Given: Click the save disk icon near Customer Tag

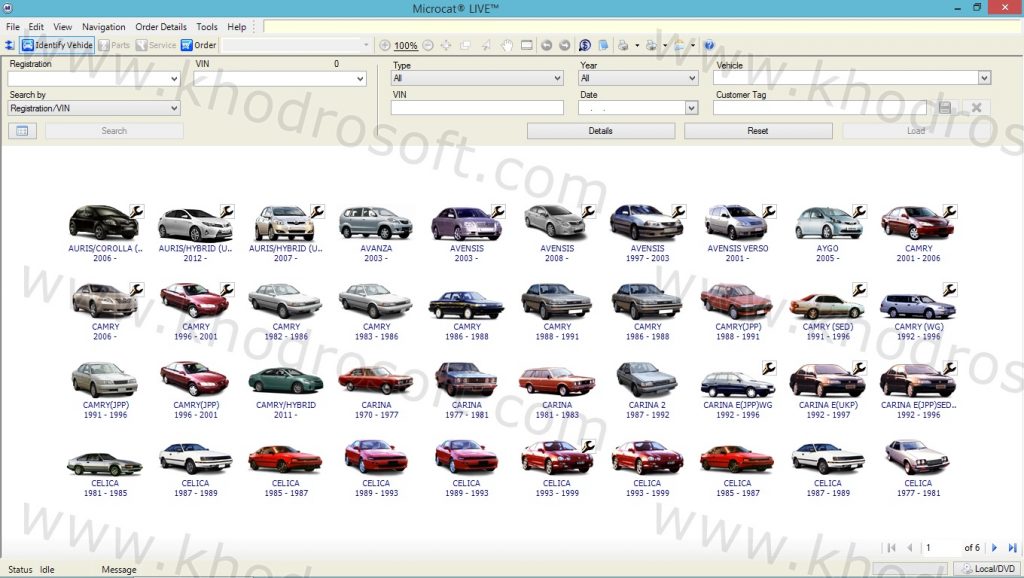Looking at the screenshot, I should point(944,108).
